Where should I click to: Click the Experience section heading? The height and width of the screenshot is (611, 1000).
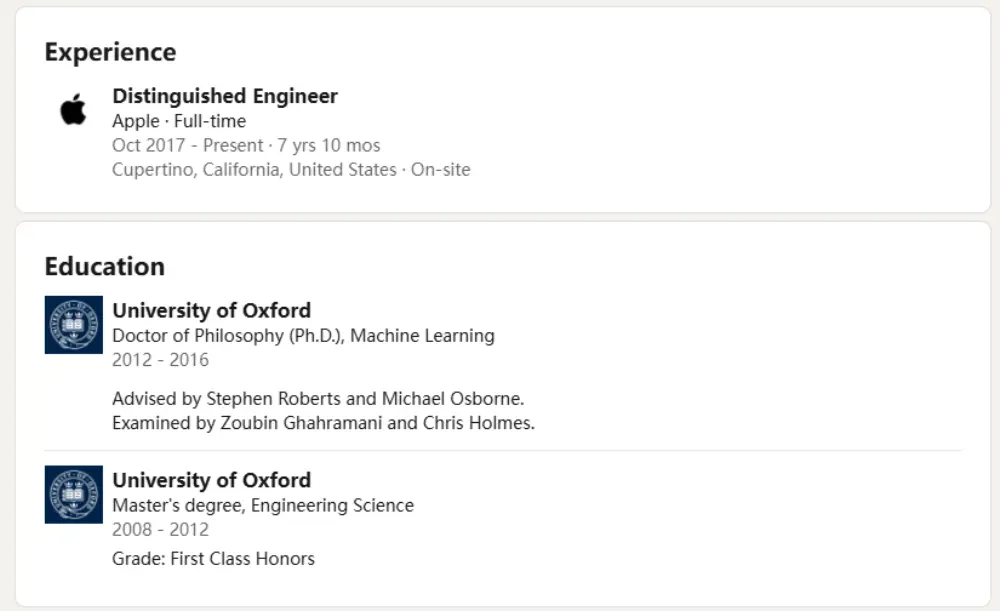110,52
